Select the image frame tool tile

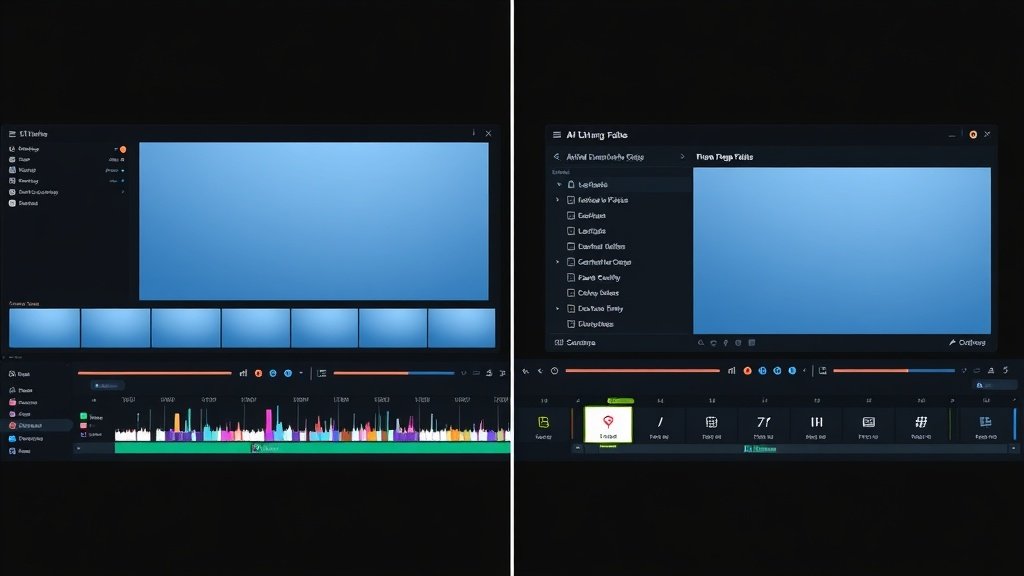[869, 425]
